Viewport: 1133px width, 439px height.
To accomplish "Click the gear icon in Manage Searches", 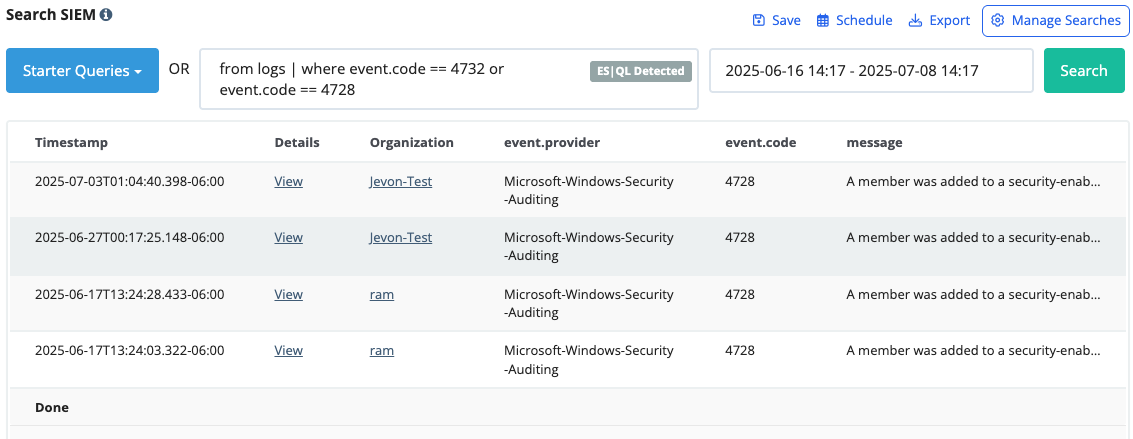I will coord(998,20).
